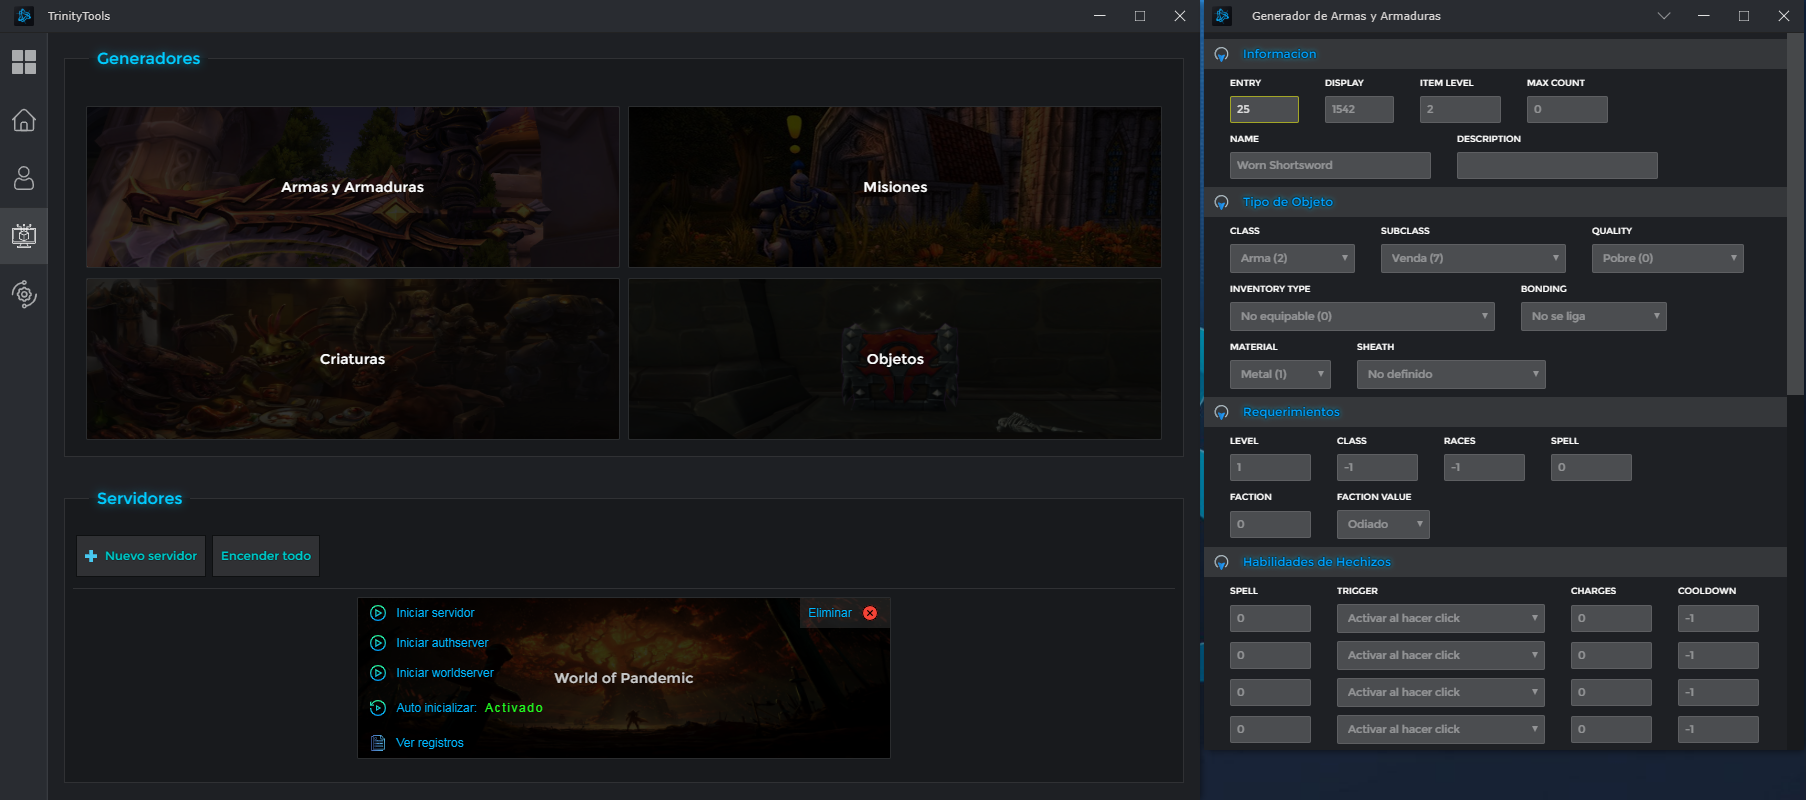The image size is (1806, 800).
Task: Click the Ver registros link
Action: 430,743
